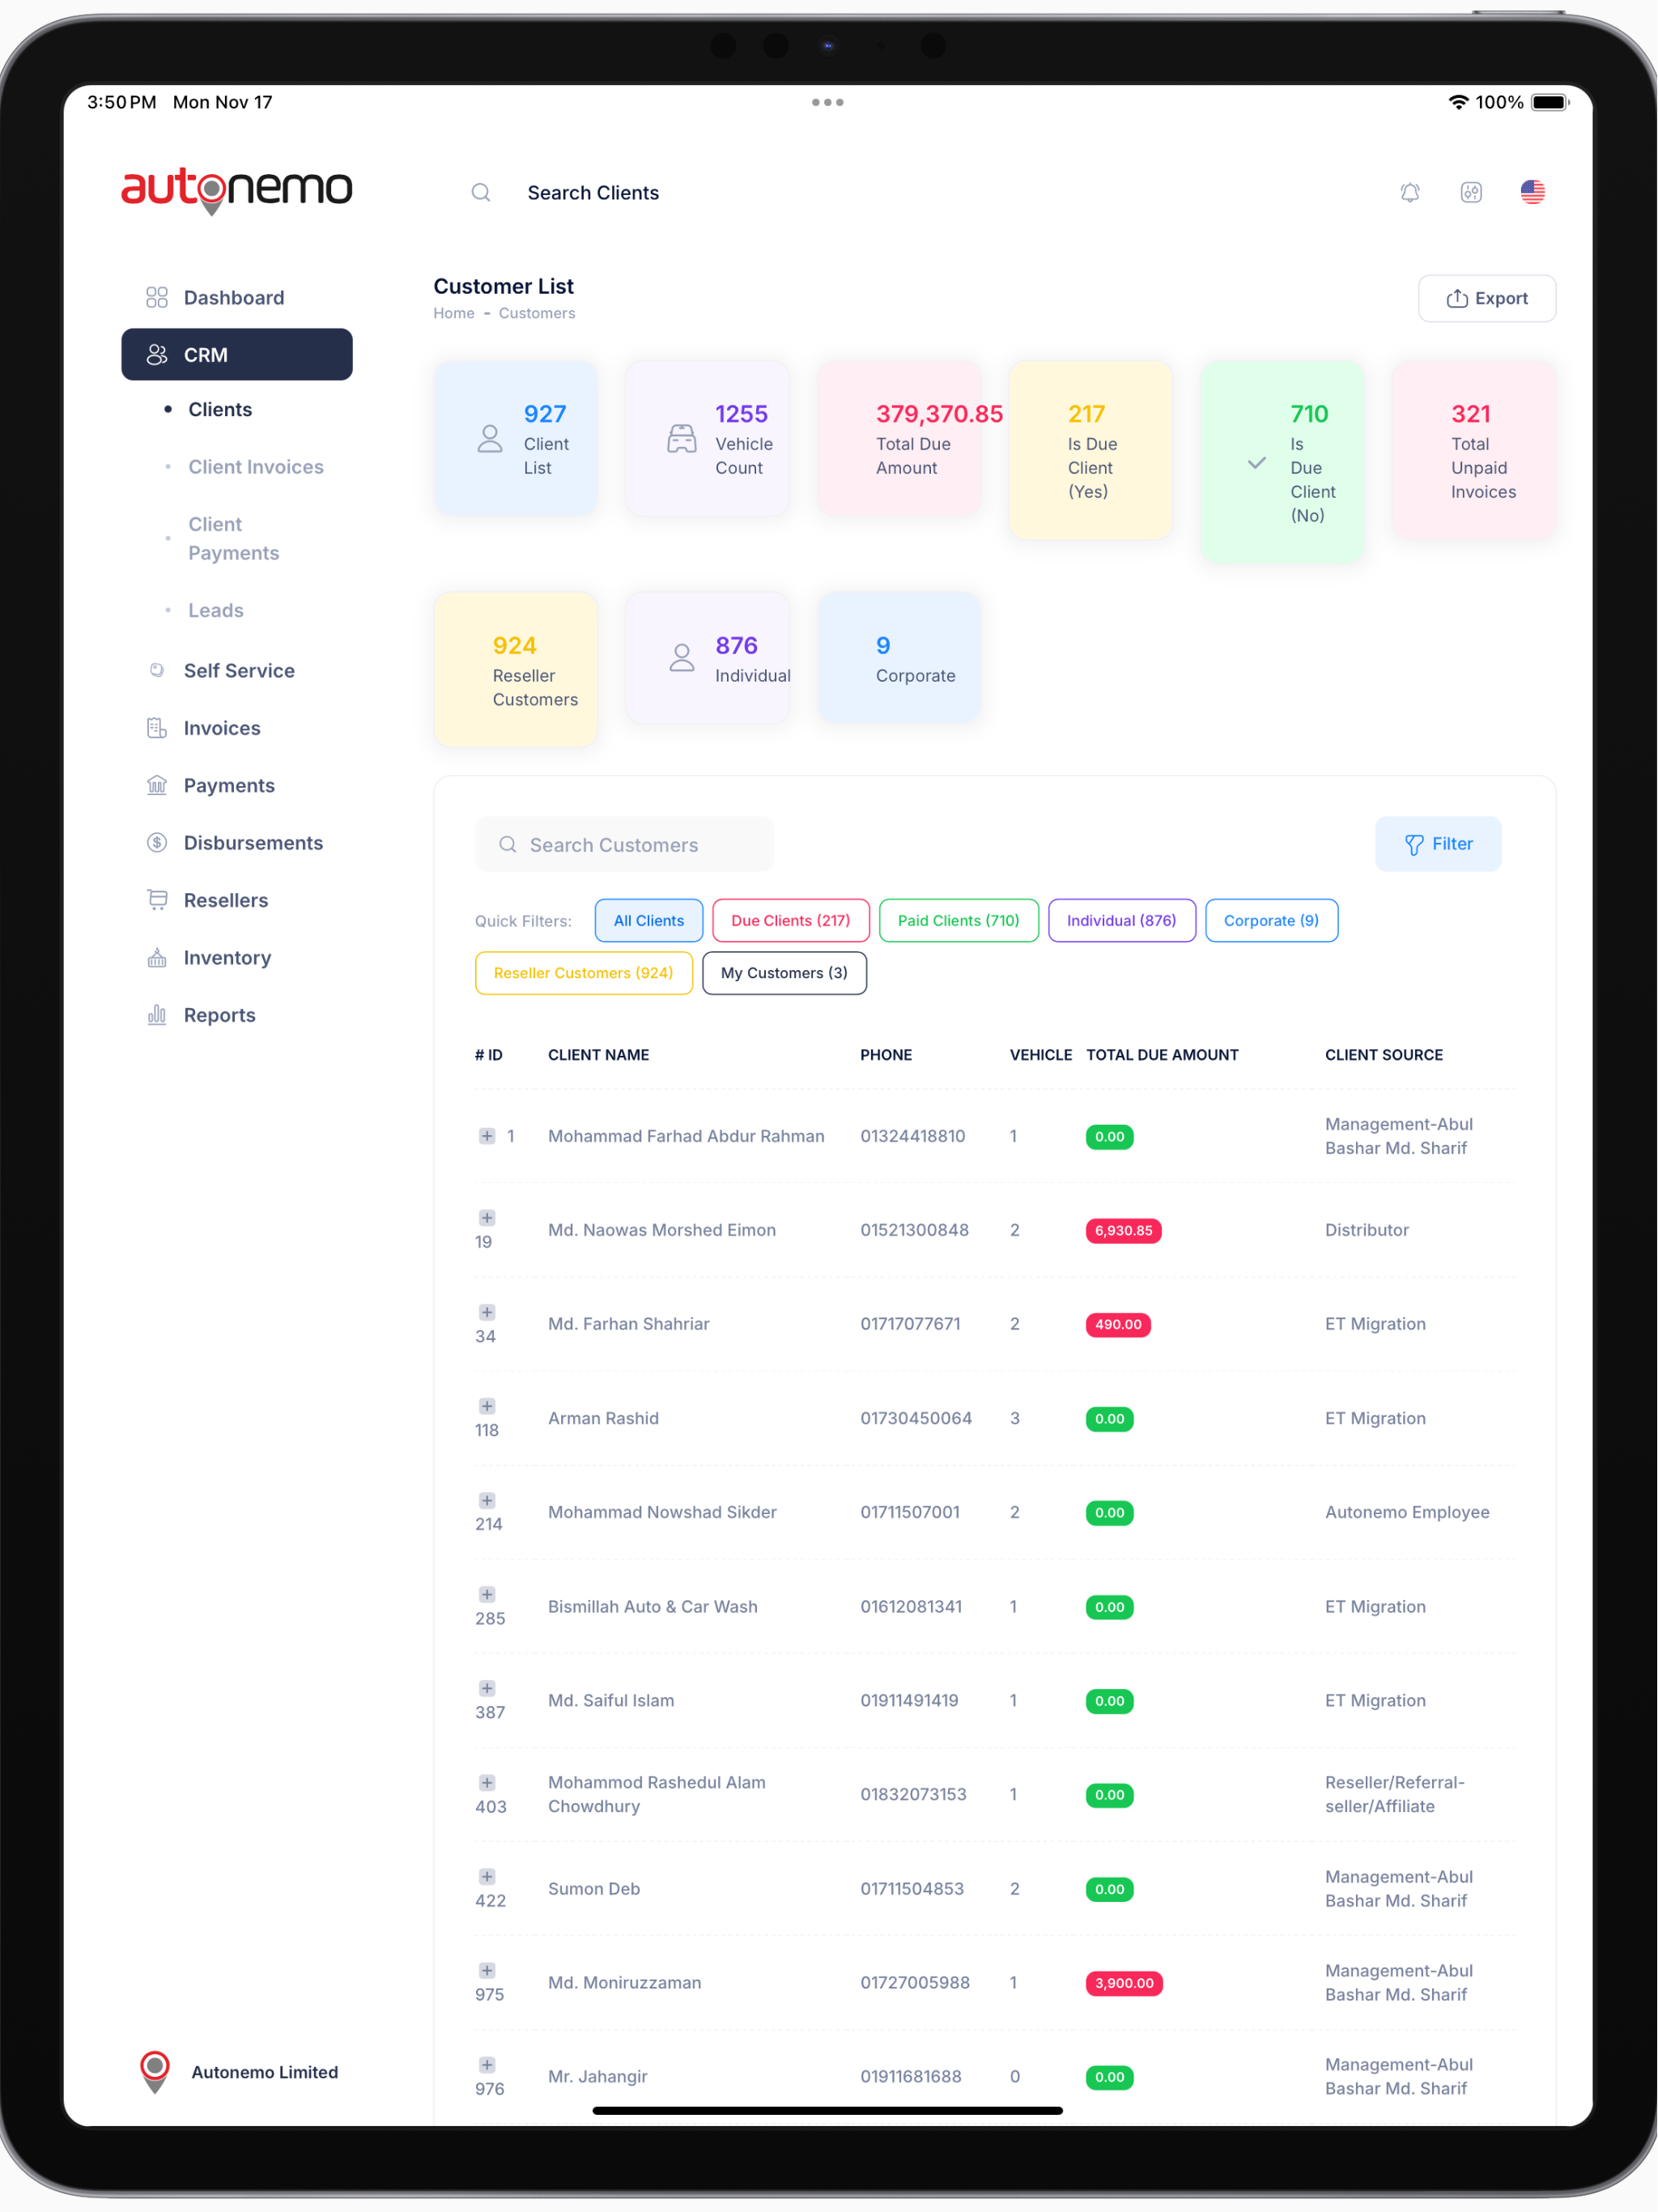
Task: Select the Reseller Customers (924) quick filter
Action: point(583,973)
